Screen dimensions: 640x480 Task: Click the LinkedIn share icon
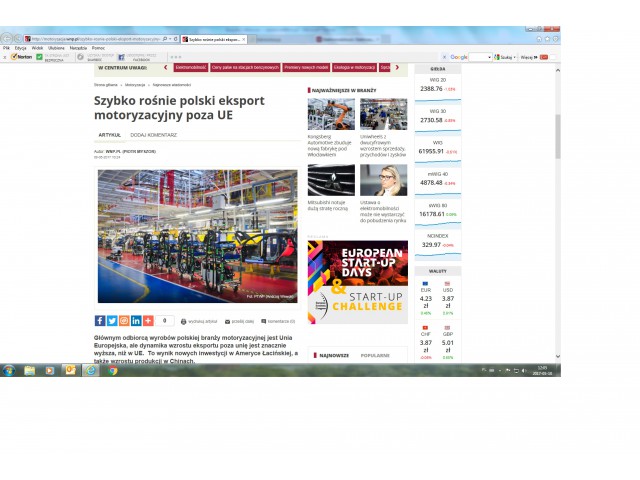point(136,320)
